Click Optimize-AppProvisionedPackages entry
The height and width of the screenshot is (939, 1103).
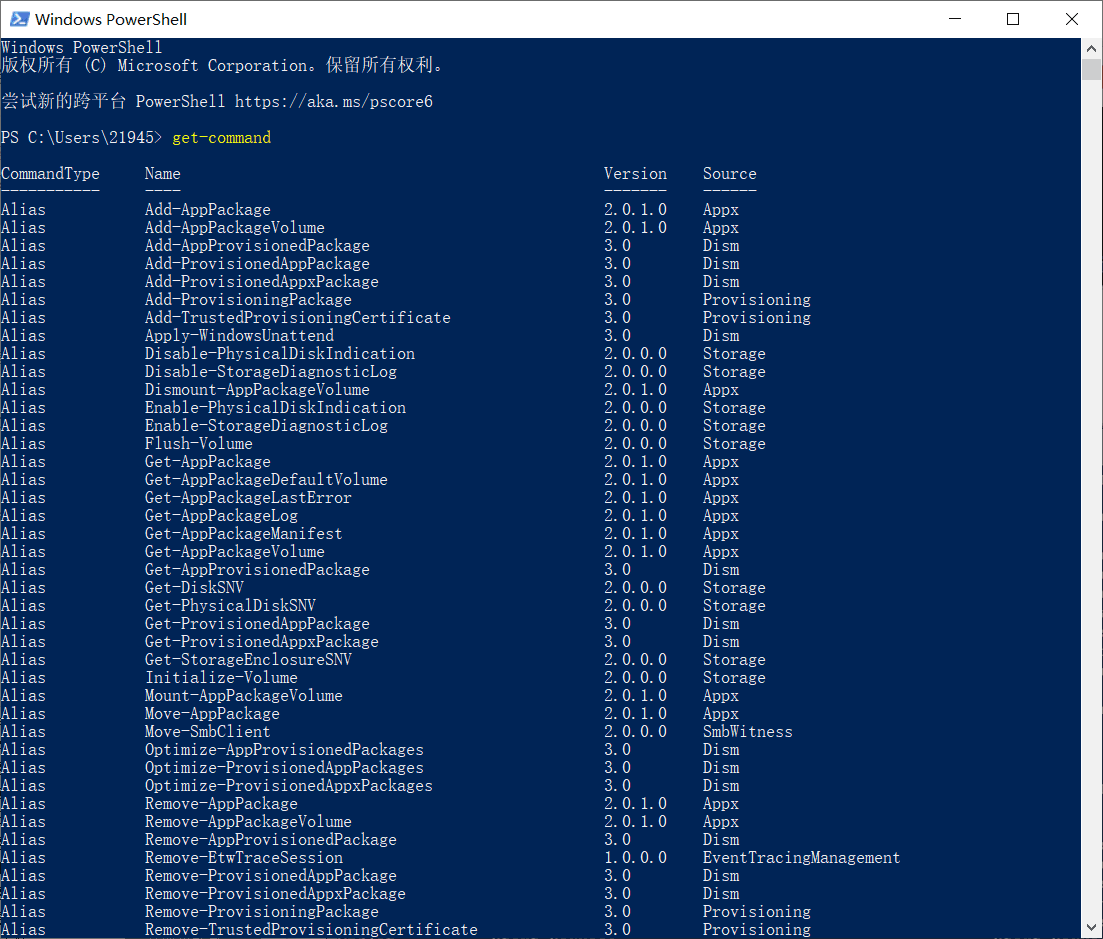(x=284, y=750)
